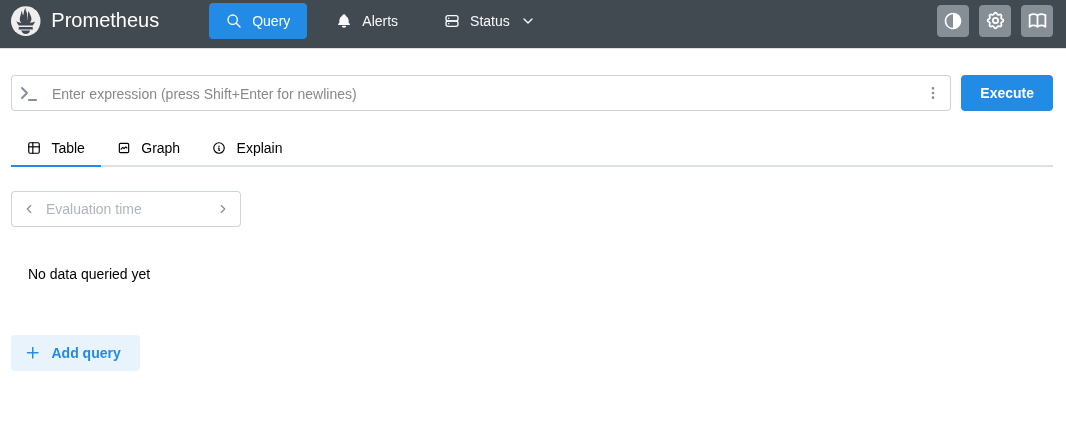1066x437 pixels.
Task: Step evaluation time forward with right chevron
Action: [222, 209]
